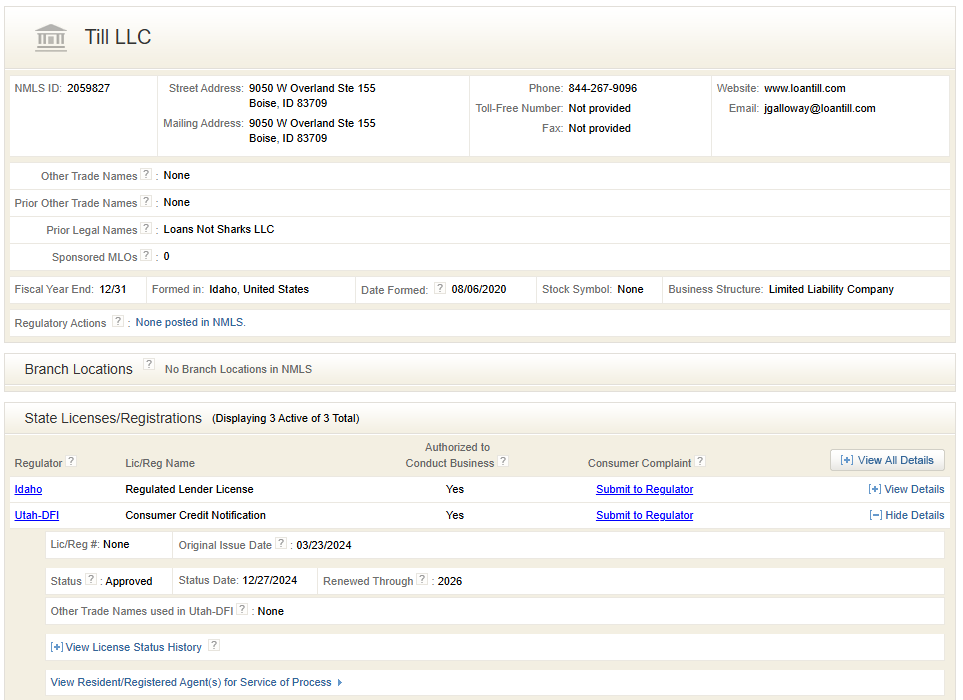The height and width of the screenshot is (700, 963).
Task: Open help icon beside Consumer Complaint header
Action: point(700,461)
